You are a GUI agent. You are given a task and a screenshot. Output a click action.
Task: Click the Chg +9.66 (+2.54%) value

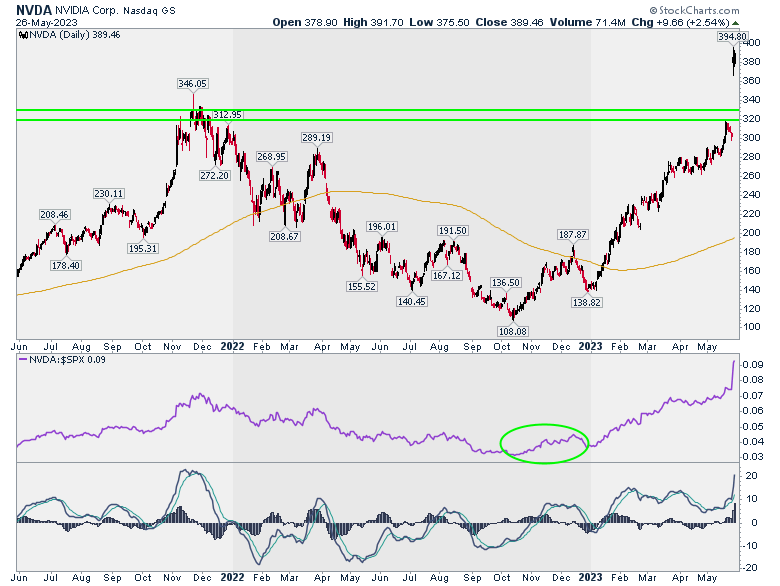680,22
